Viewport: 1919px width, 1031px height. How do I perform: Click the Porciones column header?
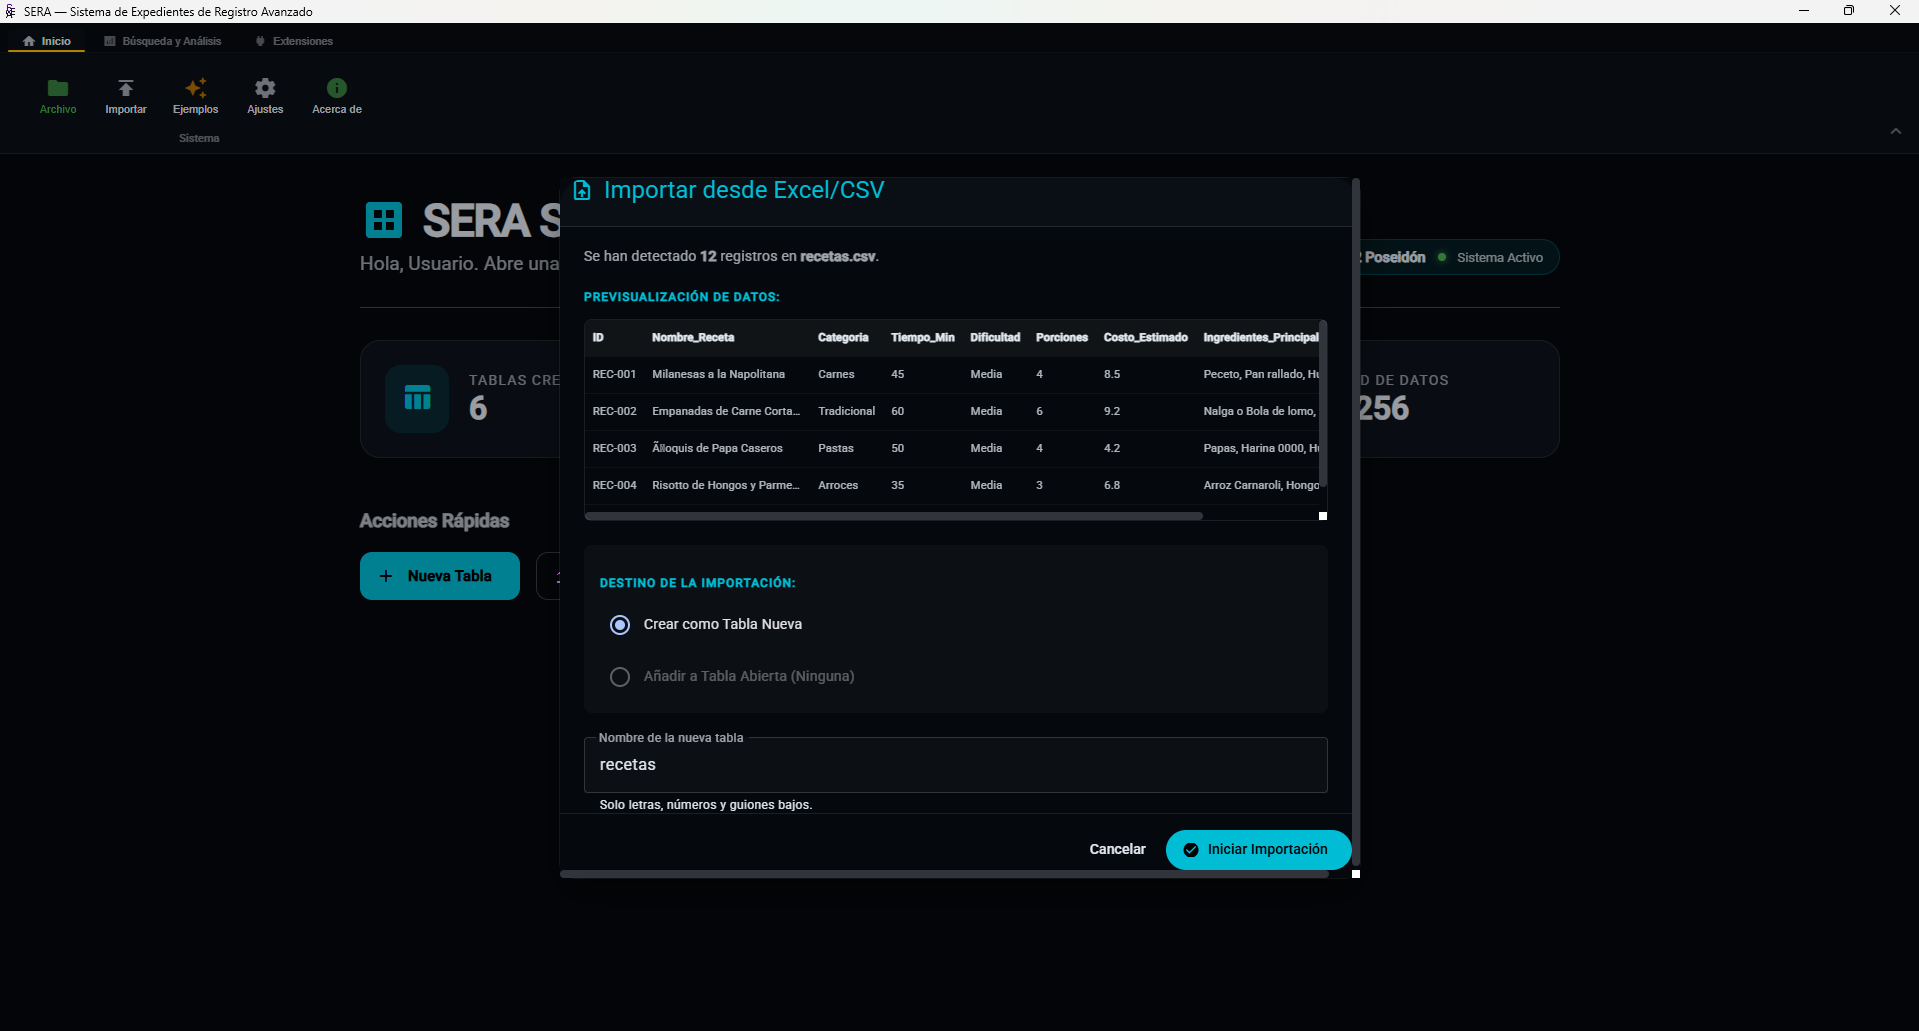tap(1062, 338)
